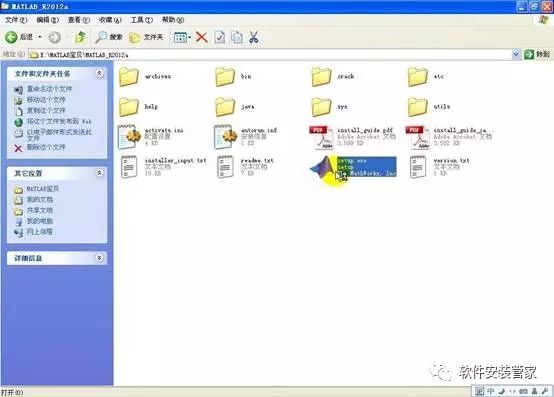Image resolution: width=554 pixels, height=397 pixels.
Task: Select the crack folder
Action: click(333, 77)
